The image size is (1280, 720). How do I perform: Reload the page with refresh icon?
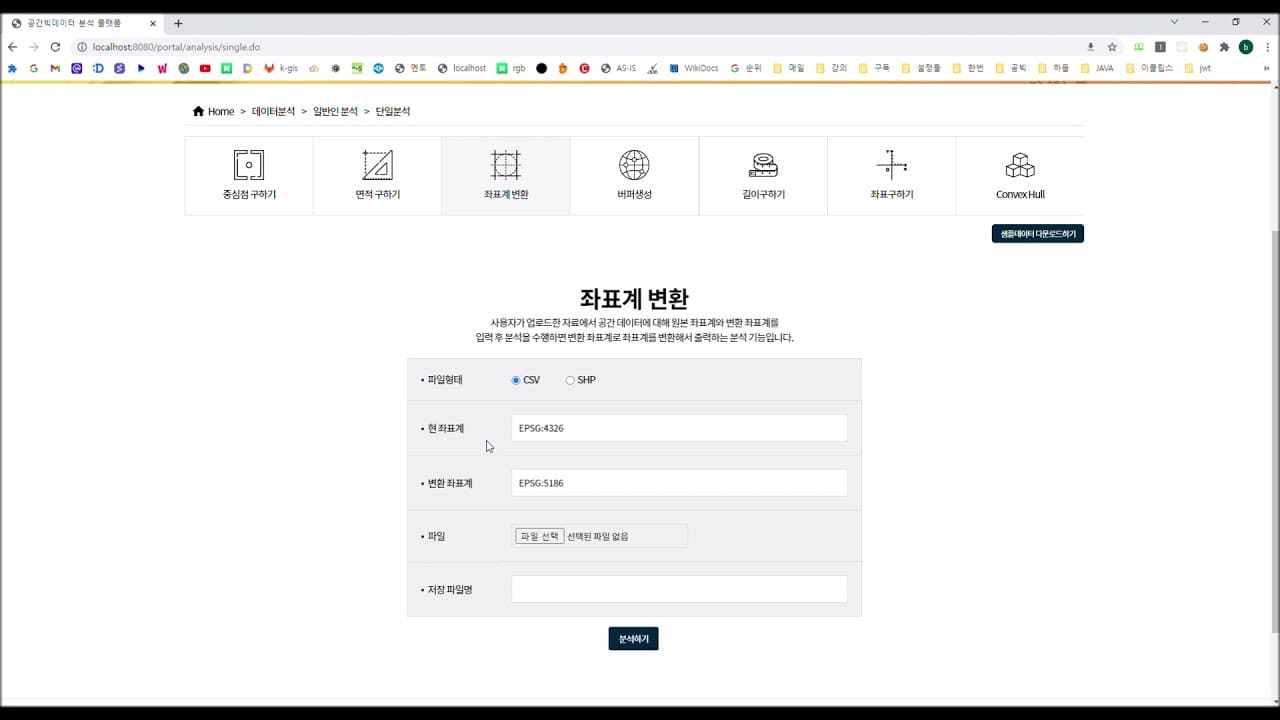click(x=55, y=47)
